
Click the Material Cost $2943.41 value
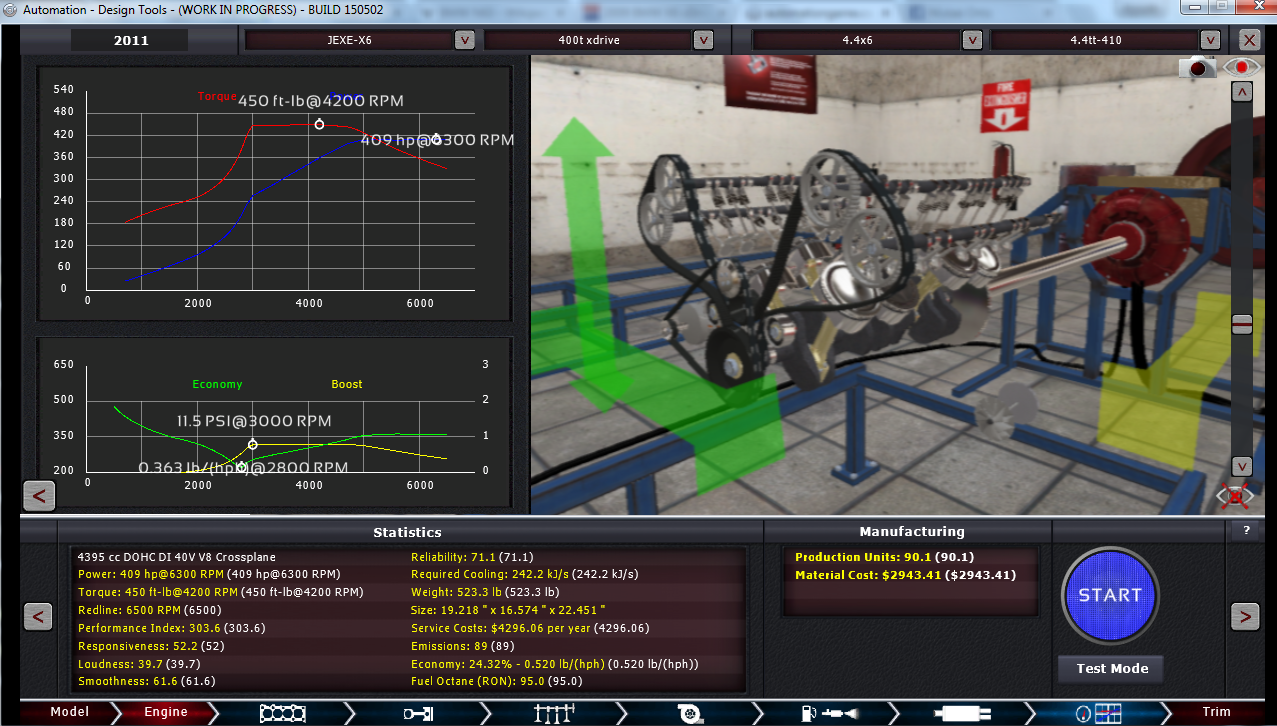click(x=905, y=575)
